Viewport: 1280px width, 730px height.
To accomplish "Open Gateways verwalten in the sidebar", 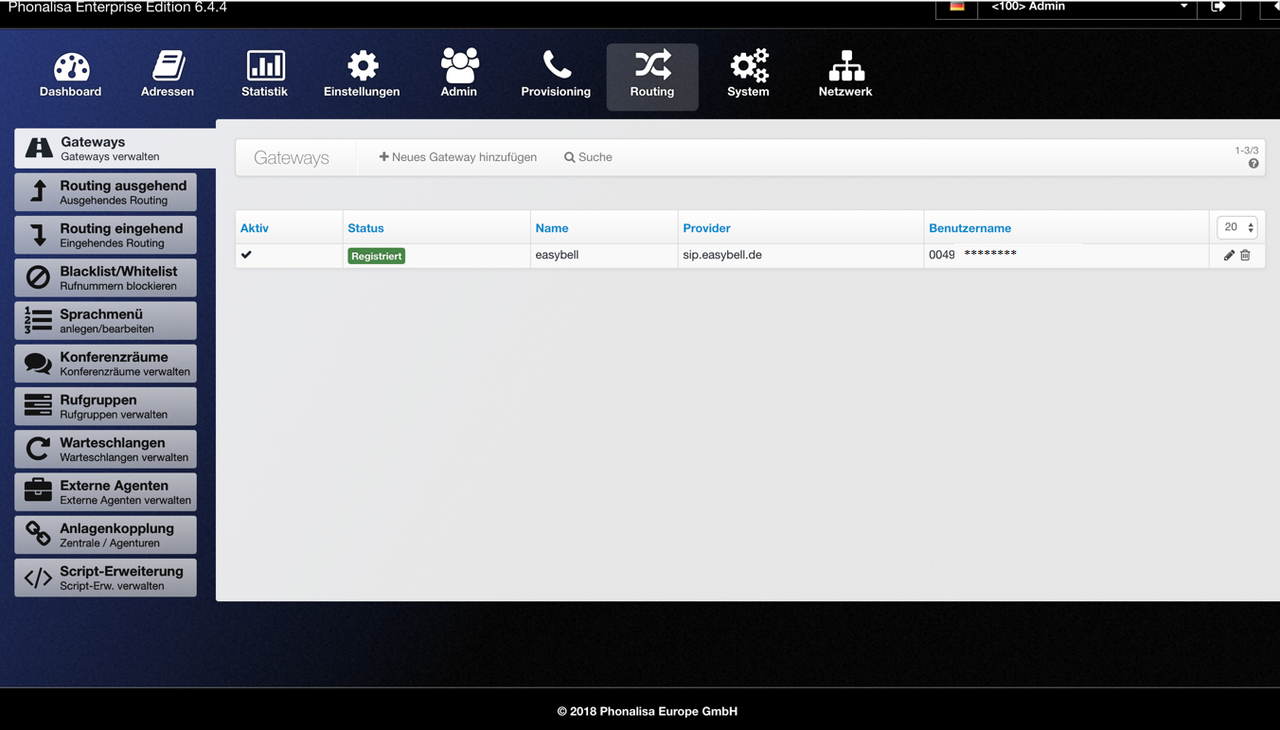I will tap(115, 148).
